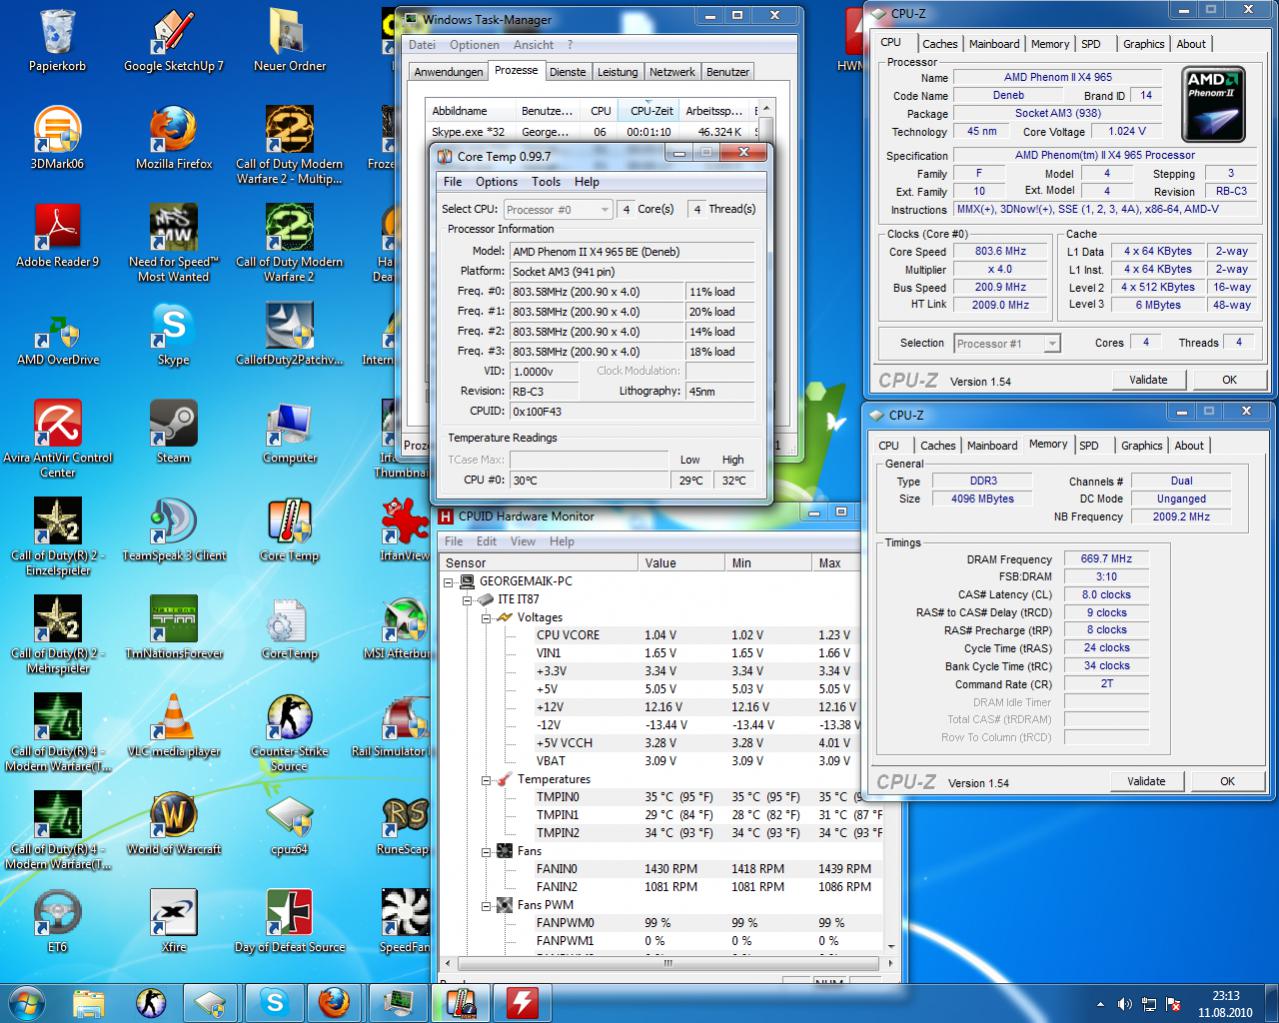The width and height of the screenshot is (1279, 1023).
Task: Switch to Skype in the taskbar
Action: click(x=273, y=1001)
